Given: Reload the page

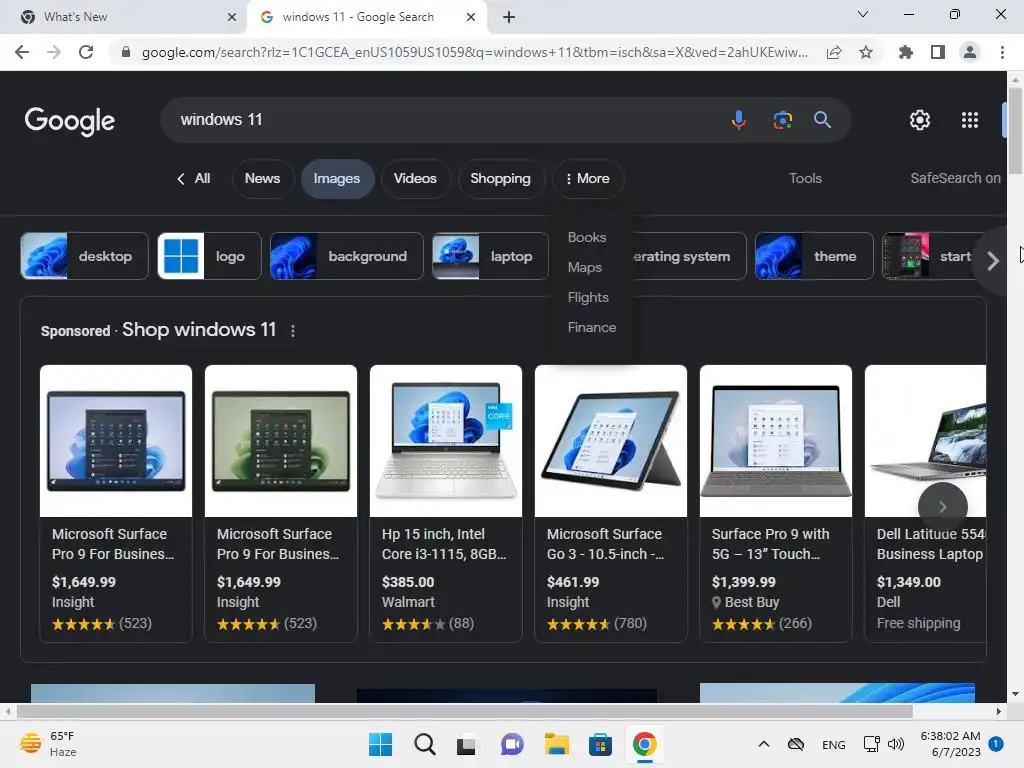Looking at the screenshot, I should [x=86, y=52].
